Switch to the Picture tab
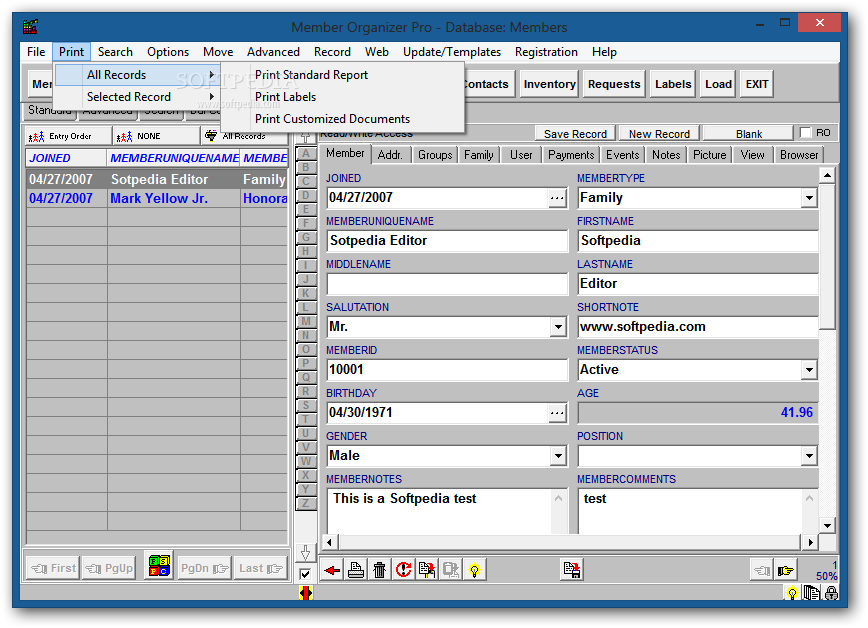The width and height of the screenshot is (868, 628). pos(709,155)
